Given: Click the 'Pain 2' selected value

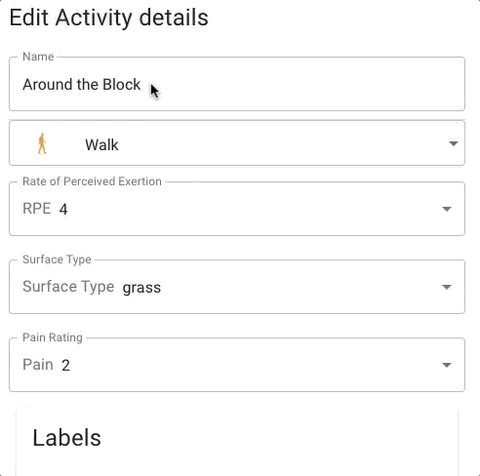Looking at the screenshot, I should pyautogui.click(x=46, y=365).
